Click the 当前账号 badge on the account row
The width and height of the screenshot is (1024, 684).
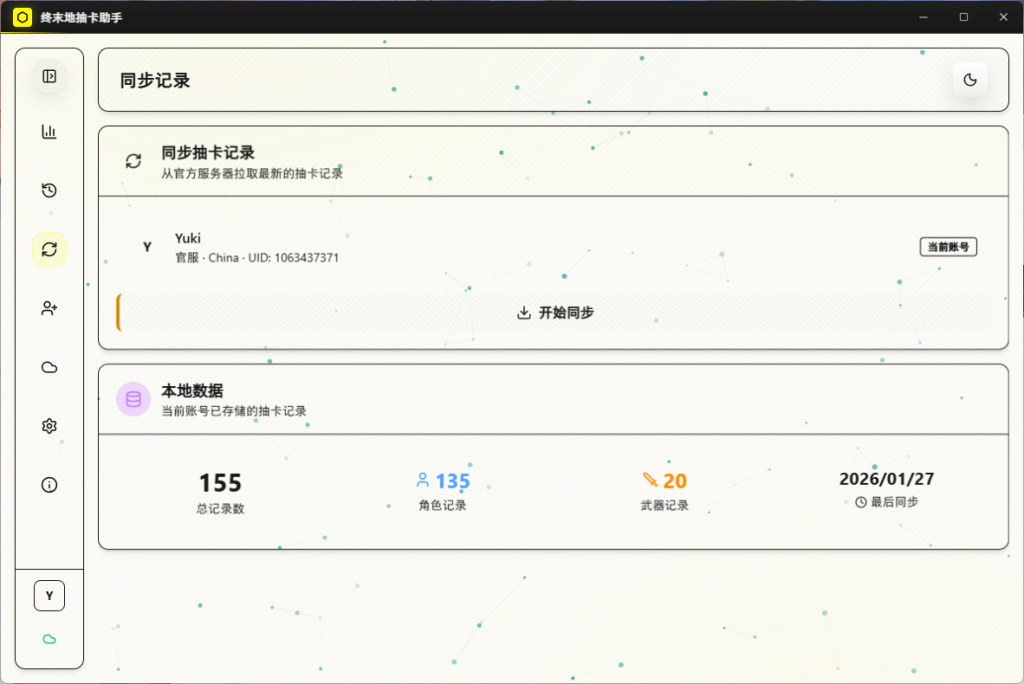(x=947, y=246)
